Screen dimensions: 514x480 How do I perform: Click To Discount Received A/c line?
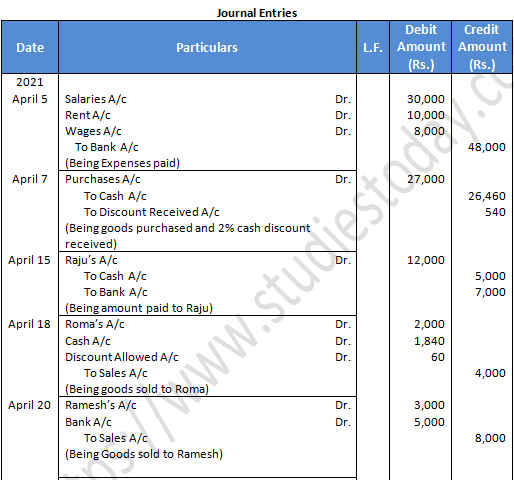click(151, 212)
